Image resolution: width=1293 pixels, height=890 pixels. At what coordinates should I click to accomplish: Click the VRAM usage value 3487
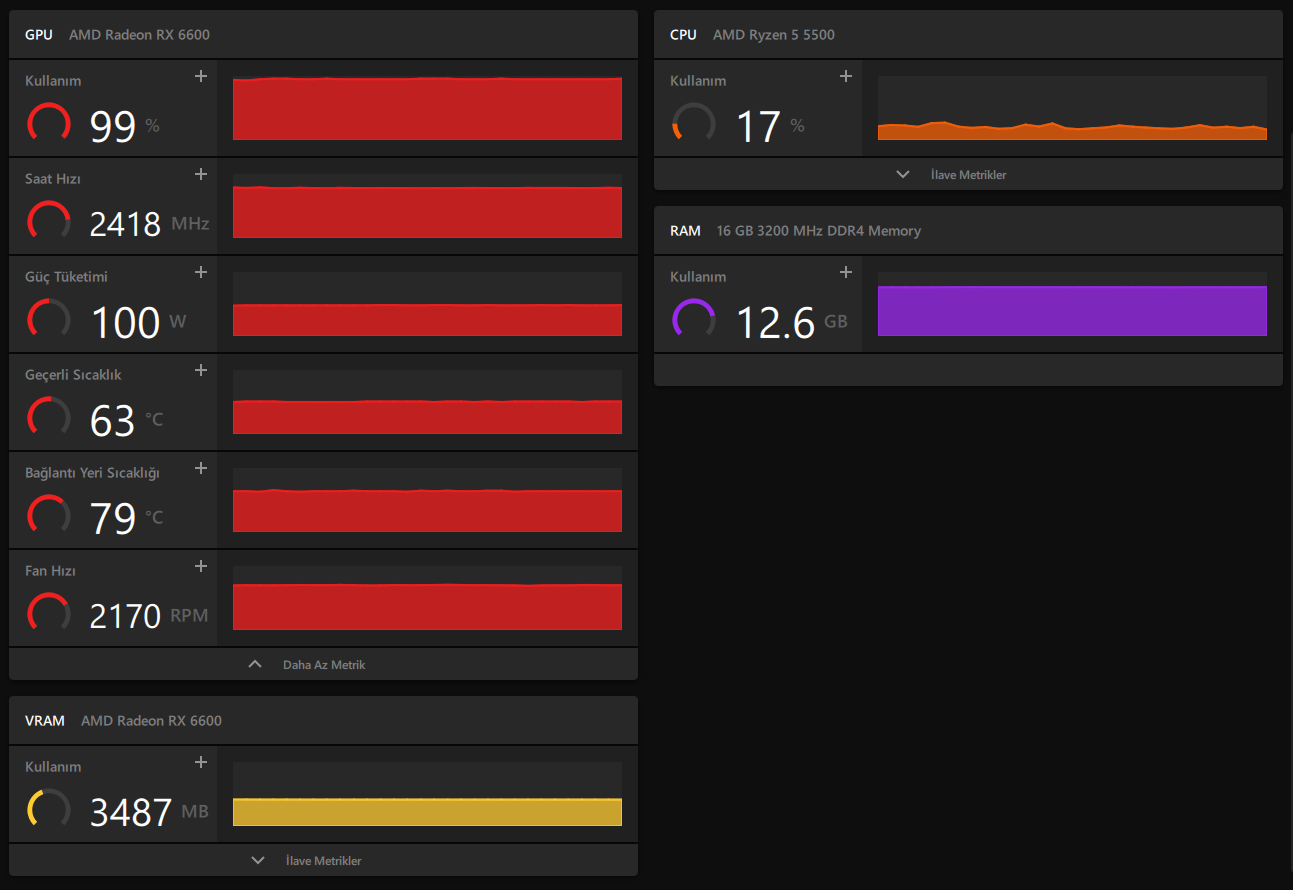coord(131,812)
